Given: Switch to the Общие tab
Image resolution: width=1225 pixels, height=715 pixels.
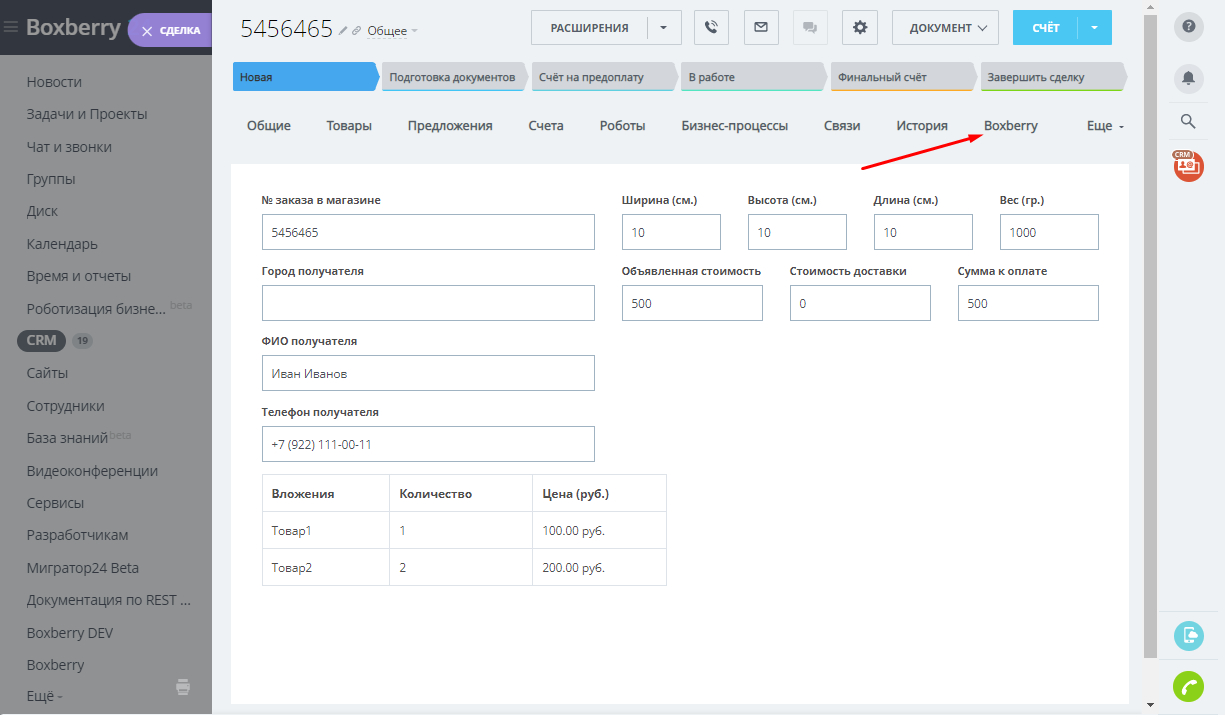Looking at the screenshot, I should coord(269,126).
